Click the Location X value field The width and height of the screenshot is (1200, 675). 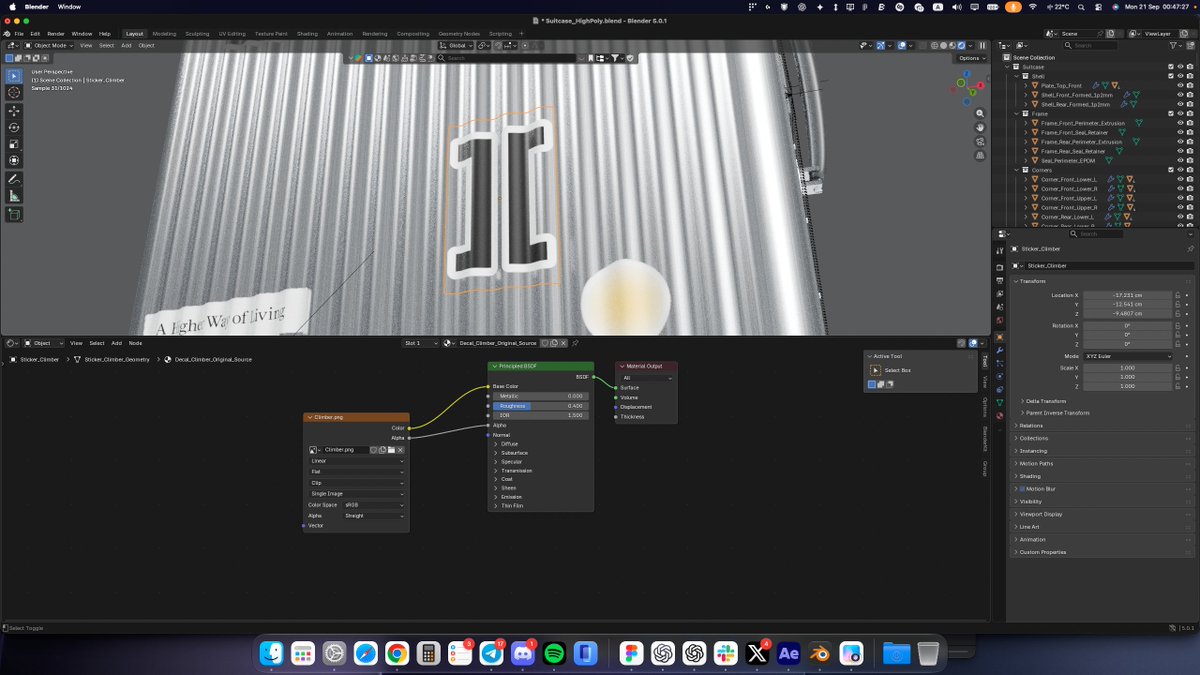[x=1127, y=295]
